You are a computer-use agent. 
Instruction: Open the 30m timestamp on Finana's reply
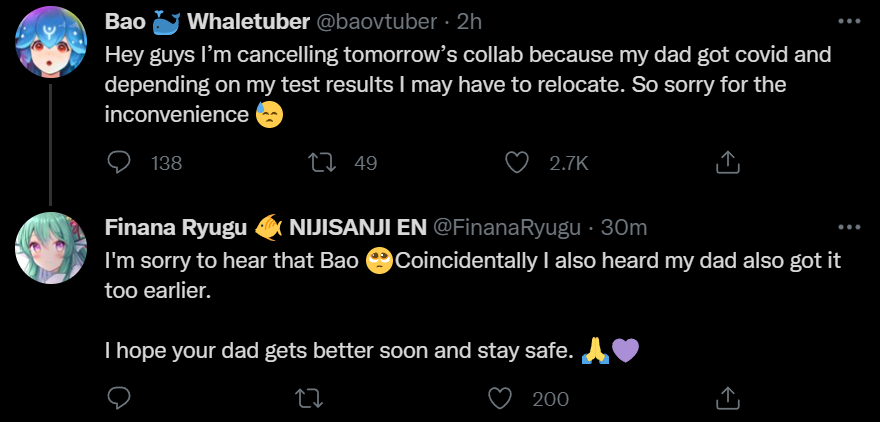click(x=623, y=227)
